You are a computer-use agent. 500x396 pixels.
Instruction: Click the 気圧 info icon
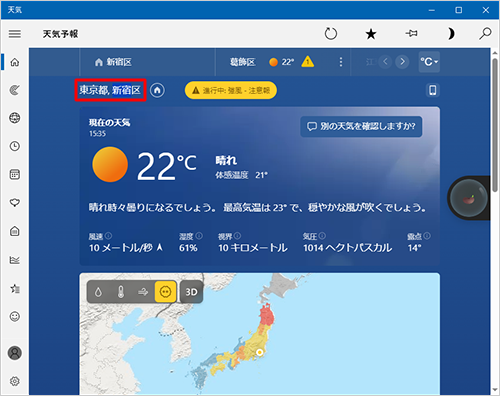[x=322, y=236]
